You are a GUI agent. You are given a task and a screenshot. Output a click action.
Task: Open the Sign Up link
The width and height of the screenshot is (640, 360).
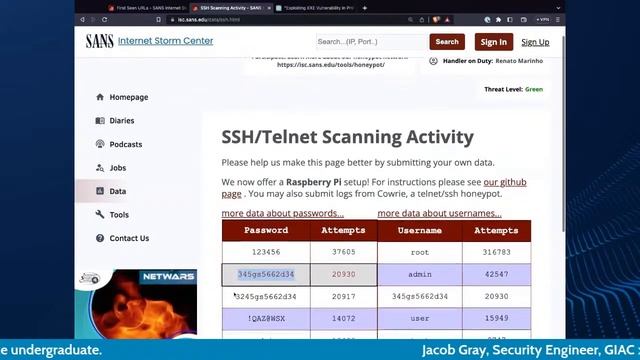pyautogui.click(x=535, y=42)
